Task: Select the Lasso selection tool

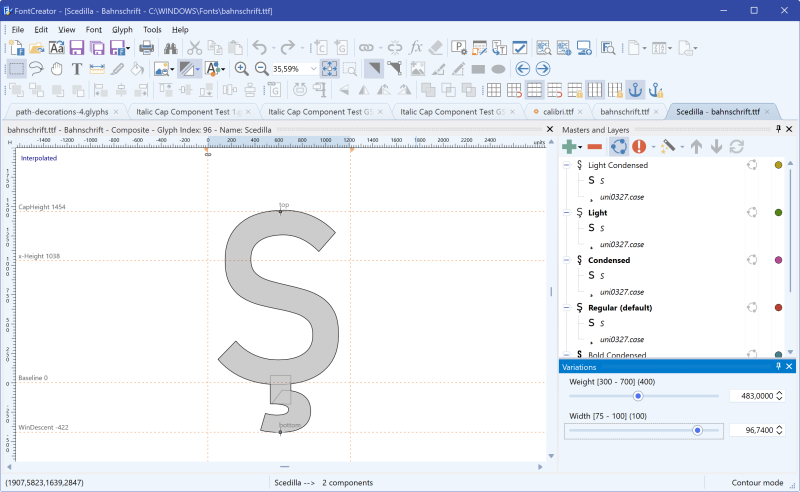Action: tap(36, 68)
